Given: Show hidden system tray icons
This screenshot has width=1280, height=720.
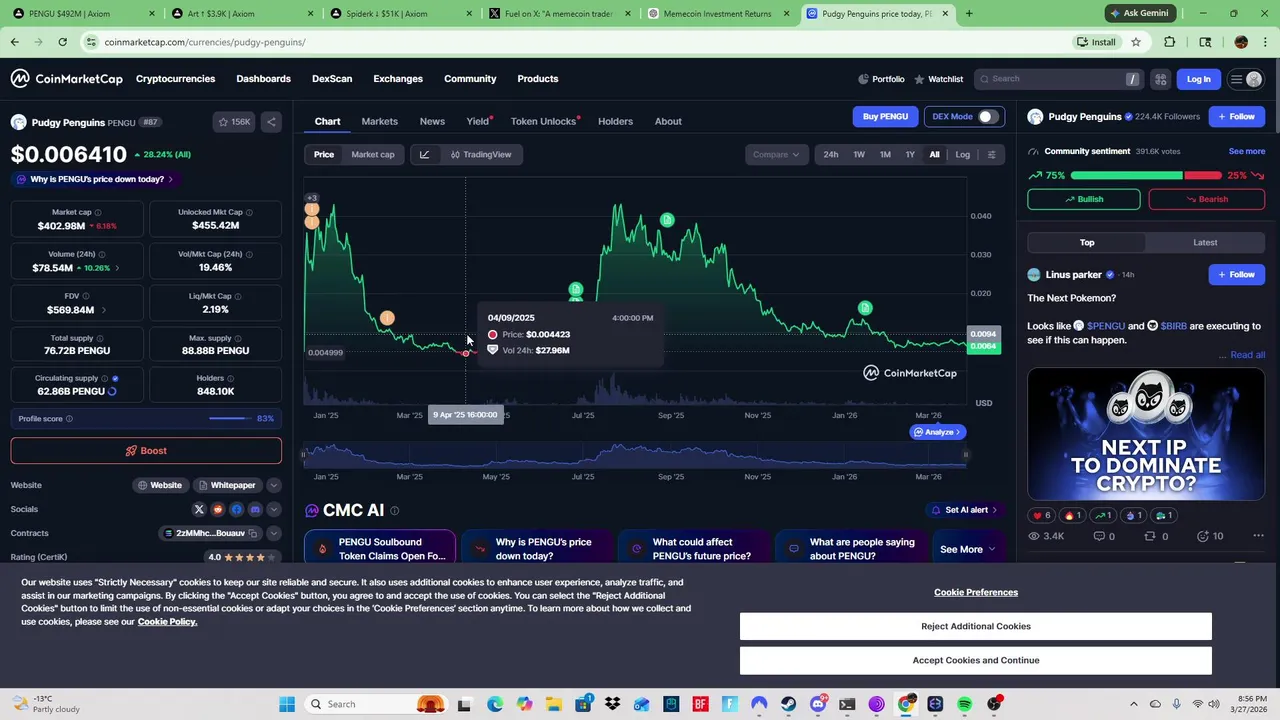Looking at the screenshot, I should pyautogui.click(x=1133, y=704).
